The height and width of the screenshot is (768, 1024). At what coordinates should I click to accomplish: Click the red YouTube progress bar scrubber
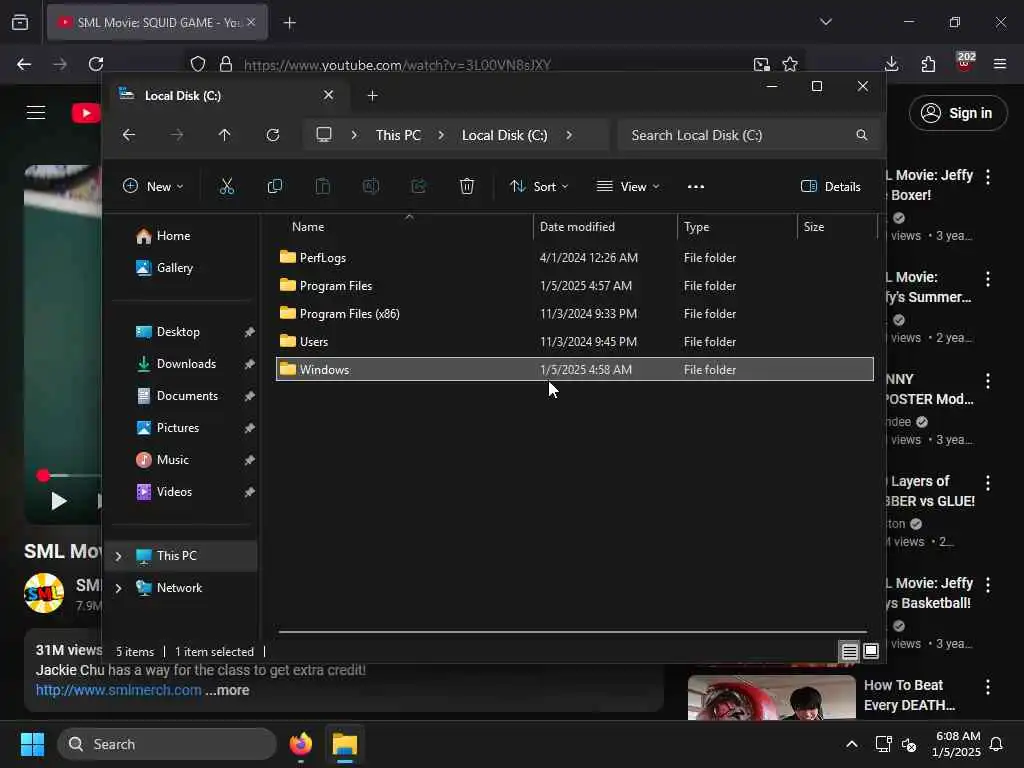coord(43,475)
